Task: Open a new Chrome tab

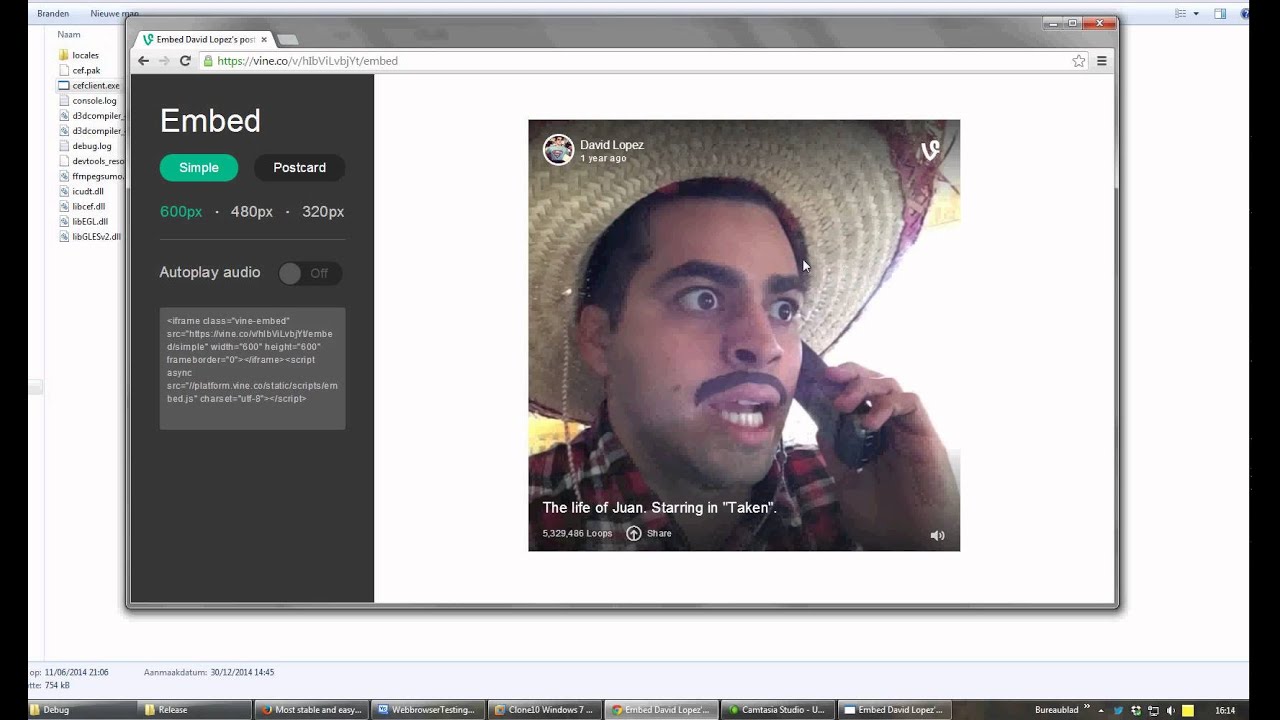Action: click(x=287, y=40)
